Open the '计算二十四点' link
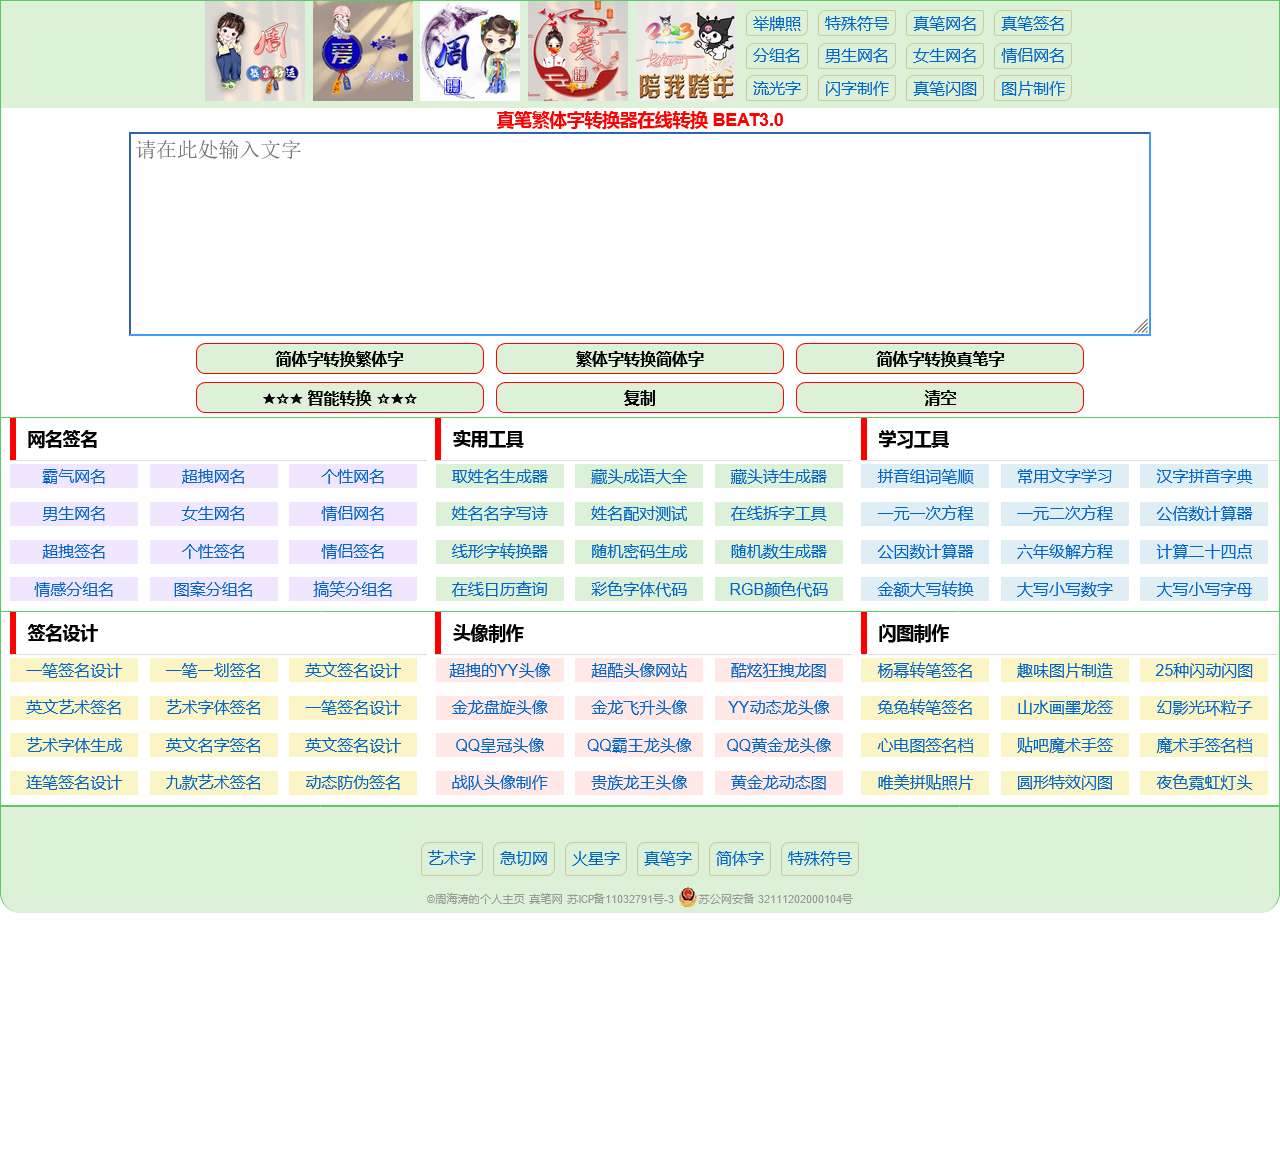This screenshot has width=1280, height=1167. 1204,552
